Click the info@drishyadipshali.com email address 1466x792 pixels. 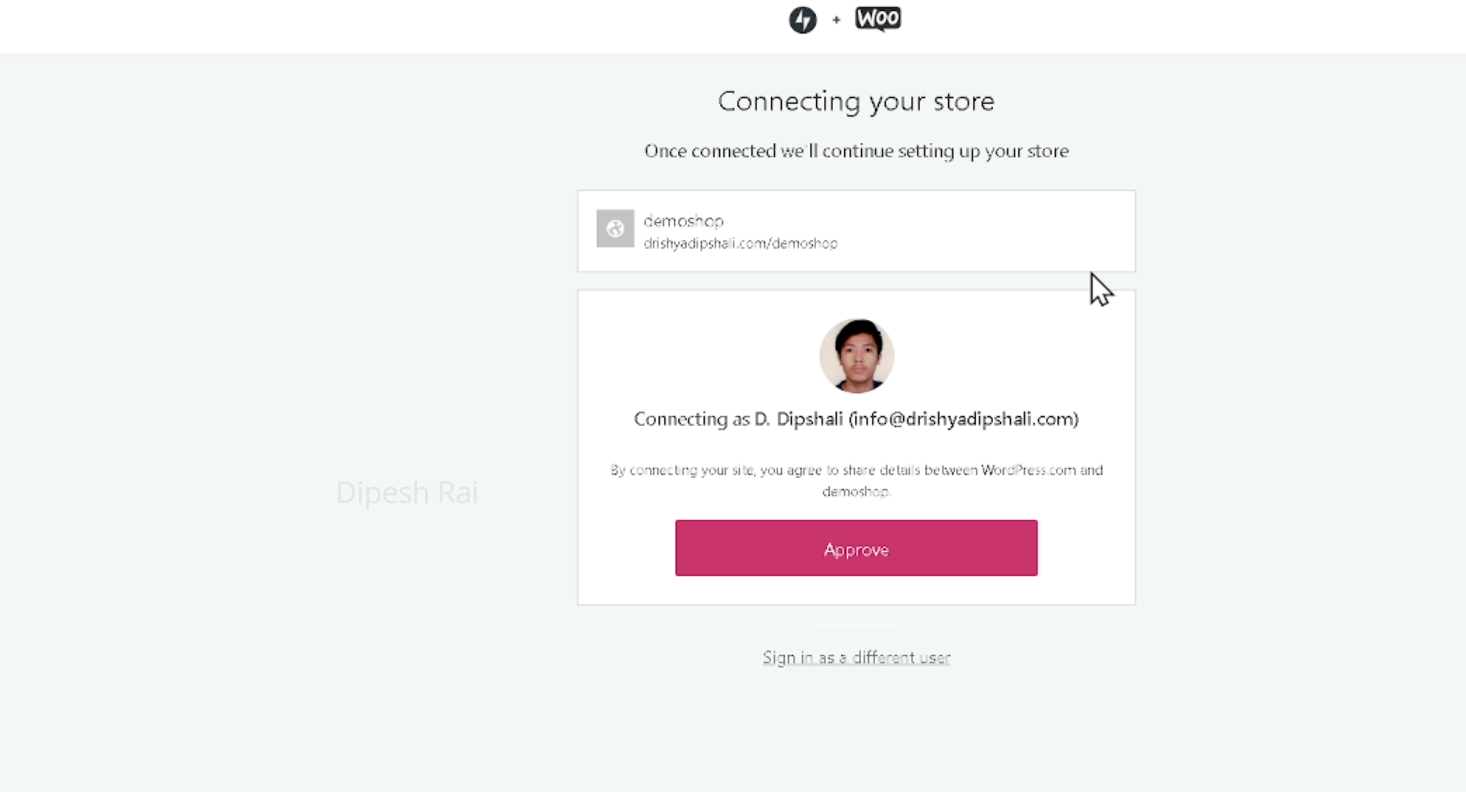(x=963, y=419)
